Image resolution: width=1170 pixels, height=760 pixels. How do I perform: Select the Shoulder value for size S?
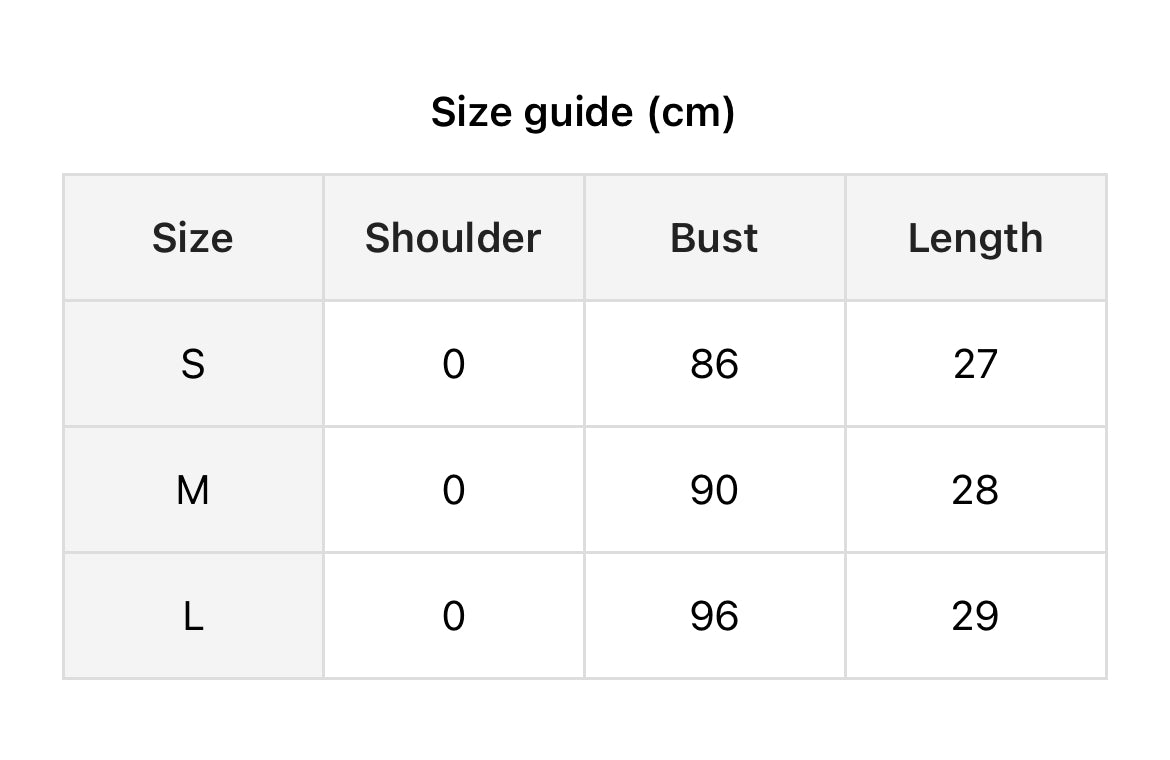(453, 364)
